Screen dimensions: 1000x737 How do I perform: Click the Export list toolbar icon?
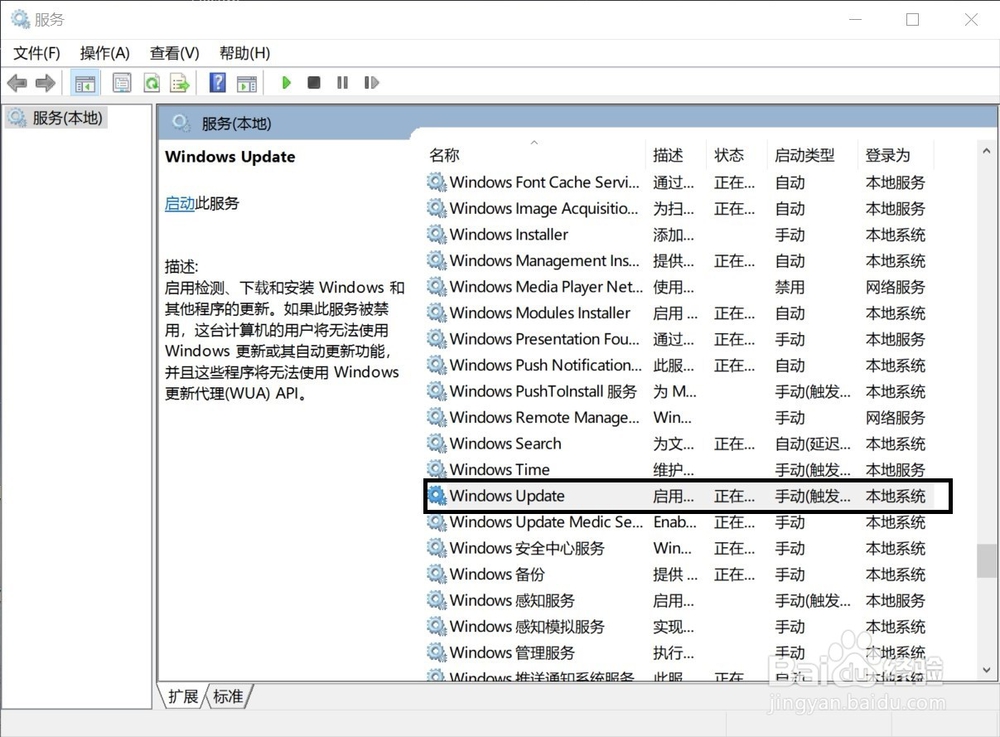180,83
